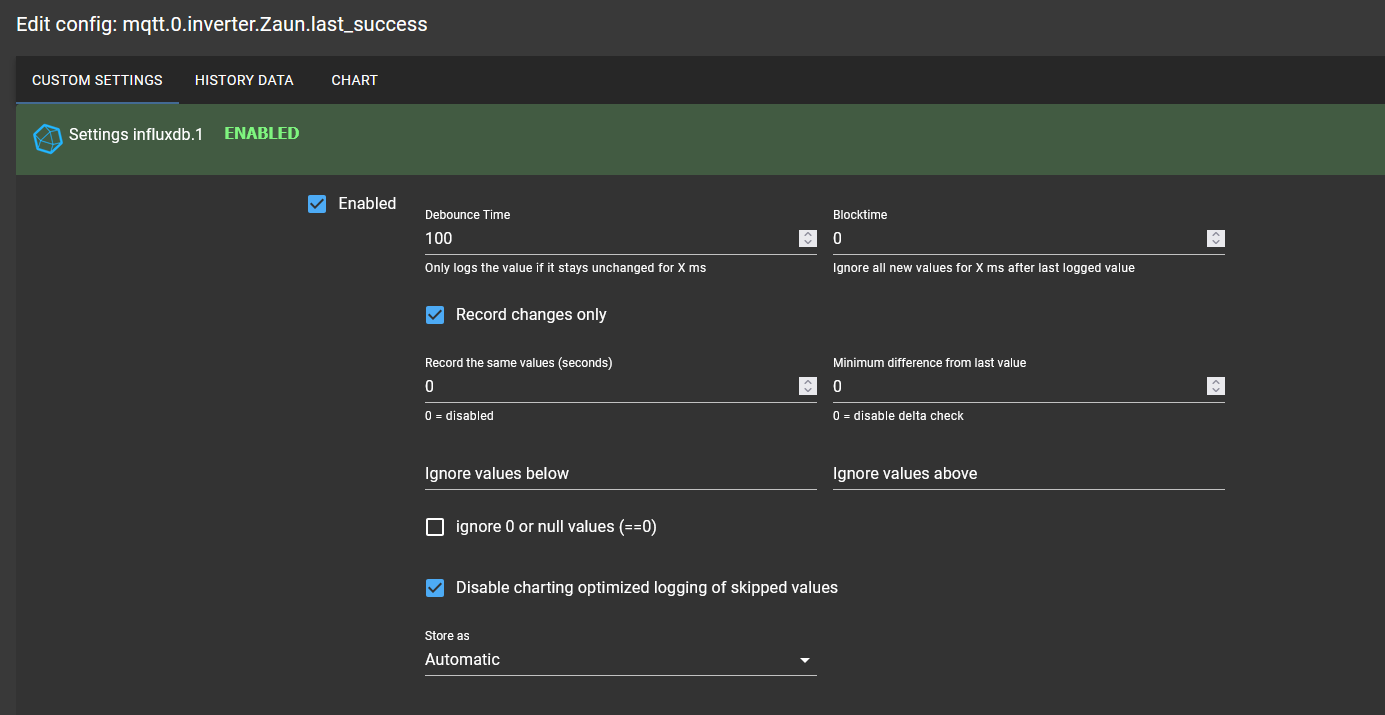Click the '0 = disable delta check' hint

(x=898, y=416)
